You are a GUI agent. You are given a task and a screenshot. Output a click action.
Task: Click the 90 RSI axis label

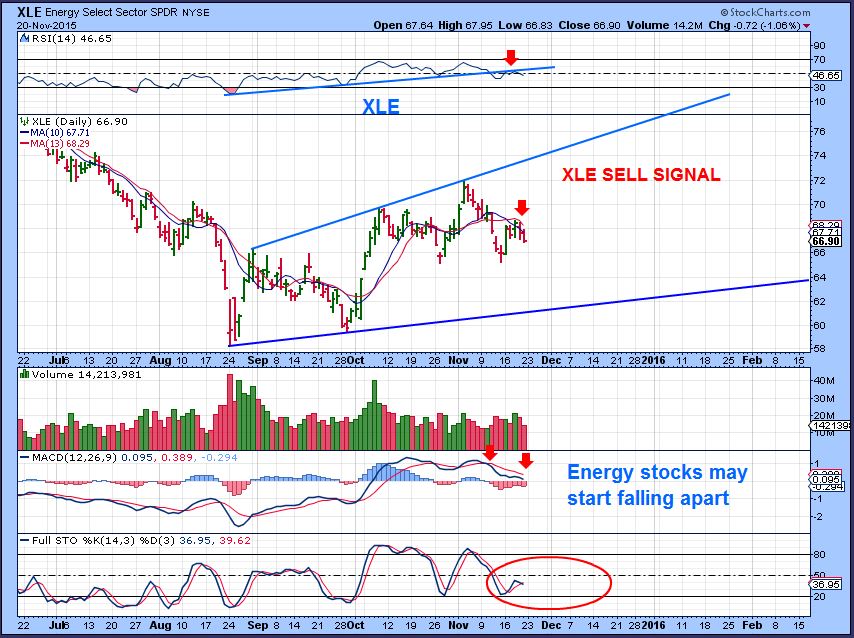[x=820, y=45]
